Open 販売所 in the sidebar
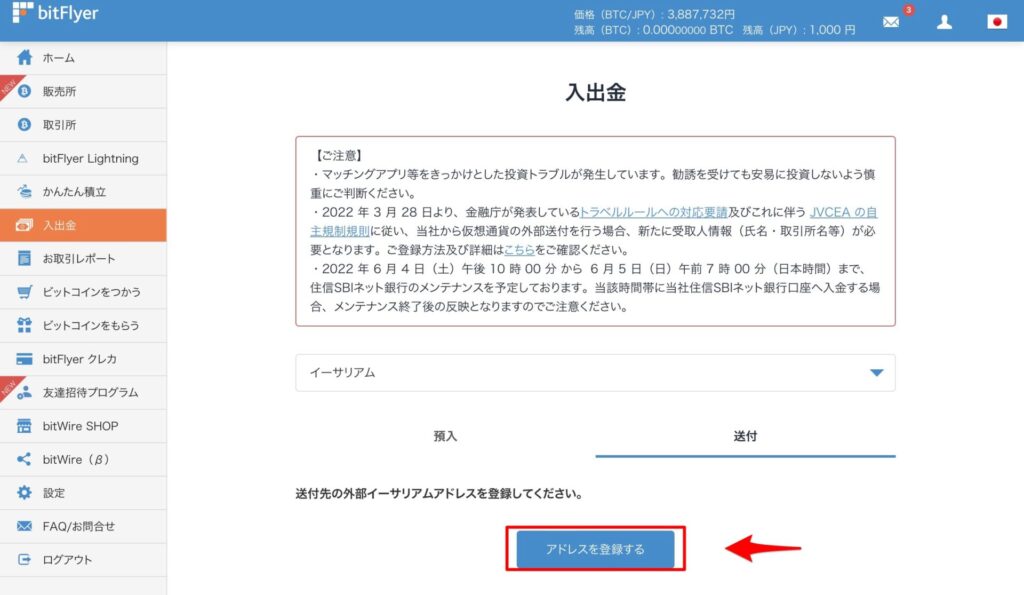Image resolution: width=1024 pixels, height=595 pixels. [x=83, y=91]
